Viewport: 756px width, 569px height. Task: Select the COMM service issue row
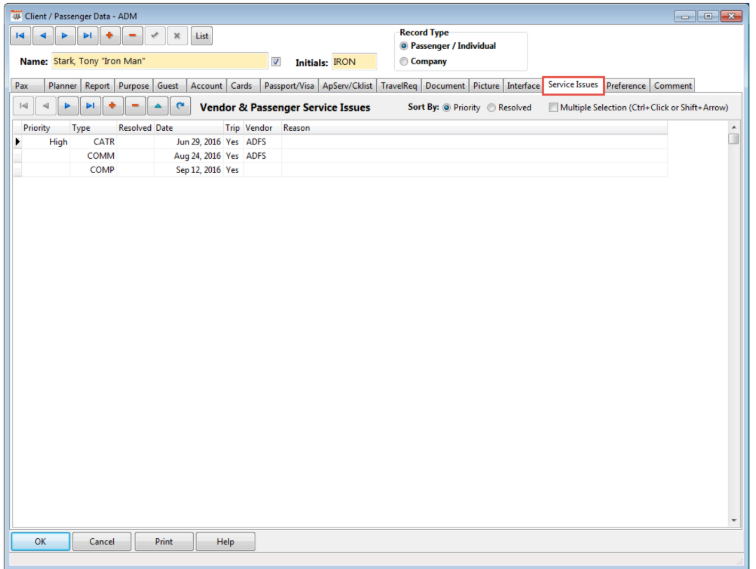[100, 156]
